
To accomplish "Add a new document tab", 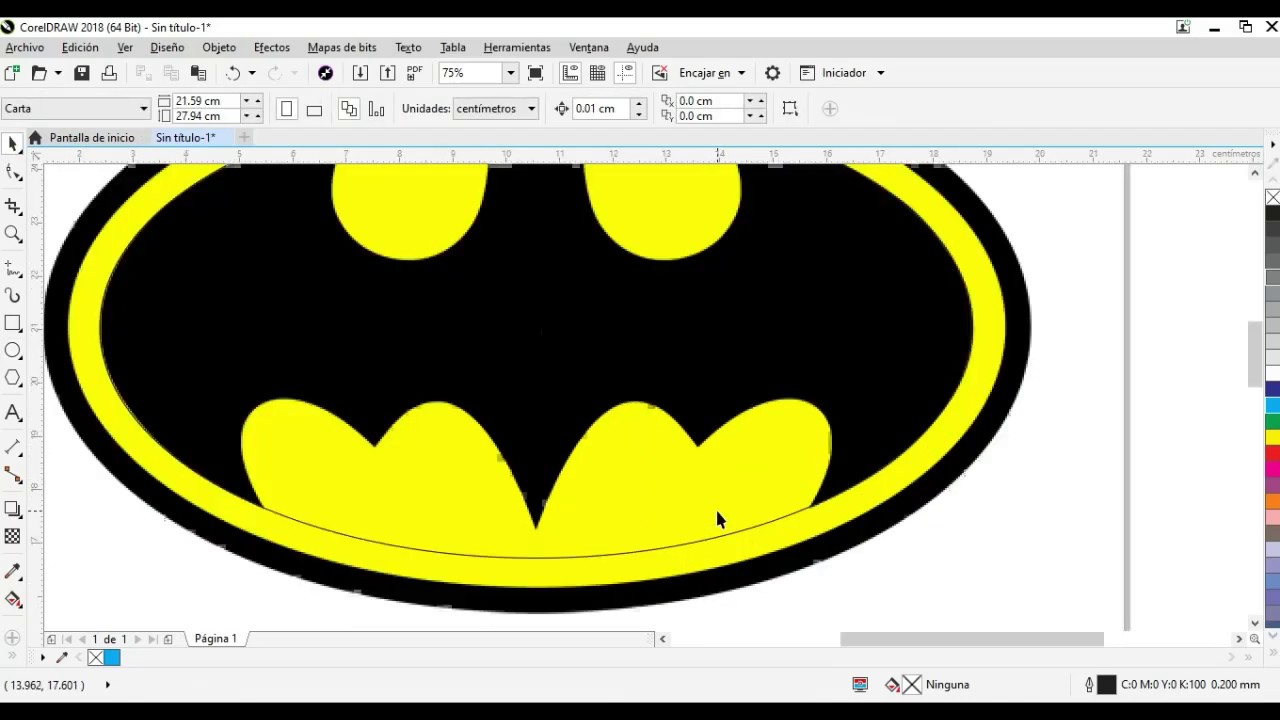I will click(x=243, y=137).
